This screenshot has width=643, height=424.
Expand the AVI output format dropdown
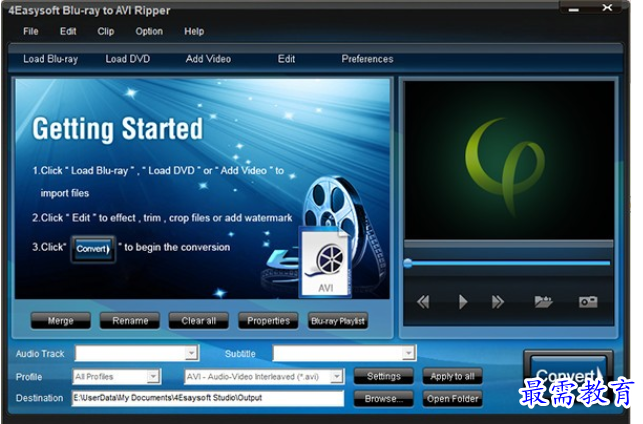click(336, 376)
